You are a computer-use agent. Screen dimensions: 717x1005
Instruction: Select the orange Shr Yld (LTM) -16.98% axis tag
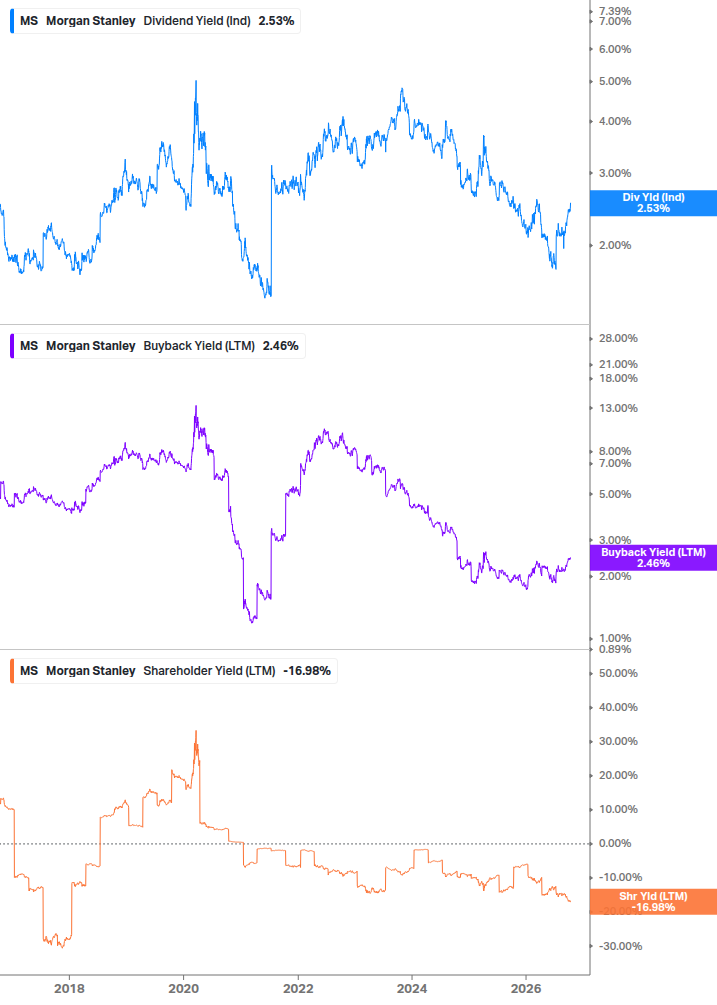654,902
